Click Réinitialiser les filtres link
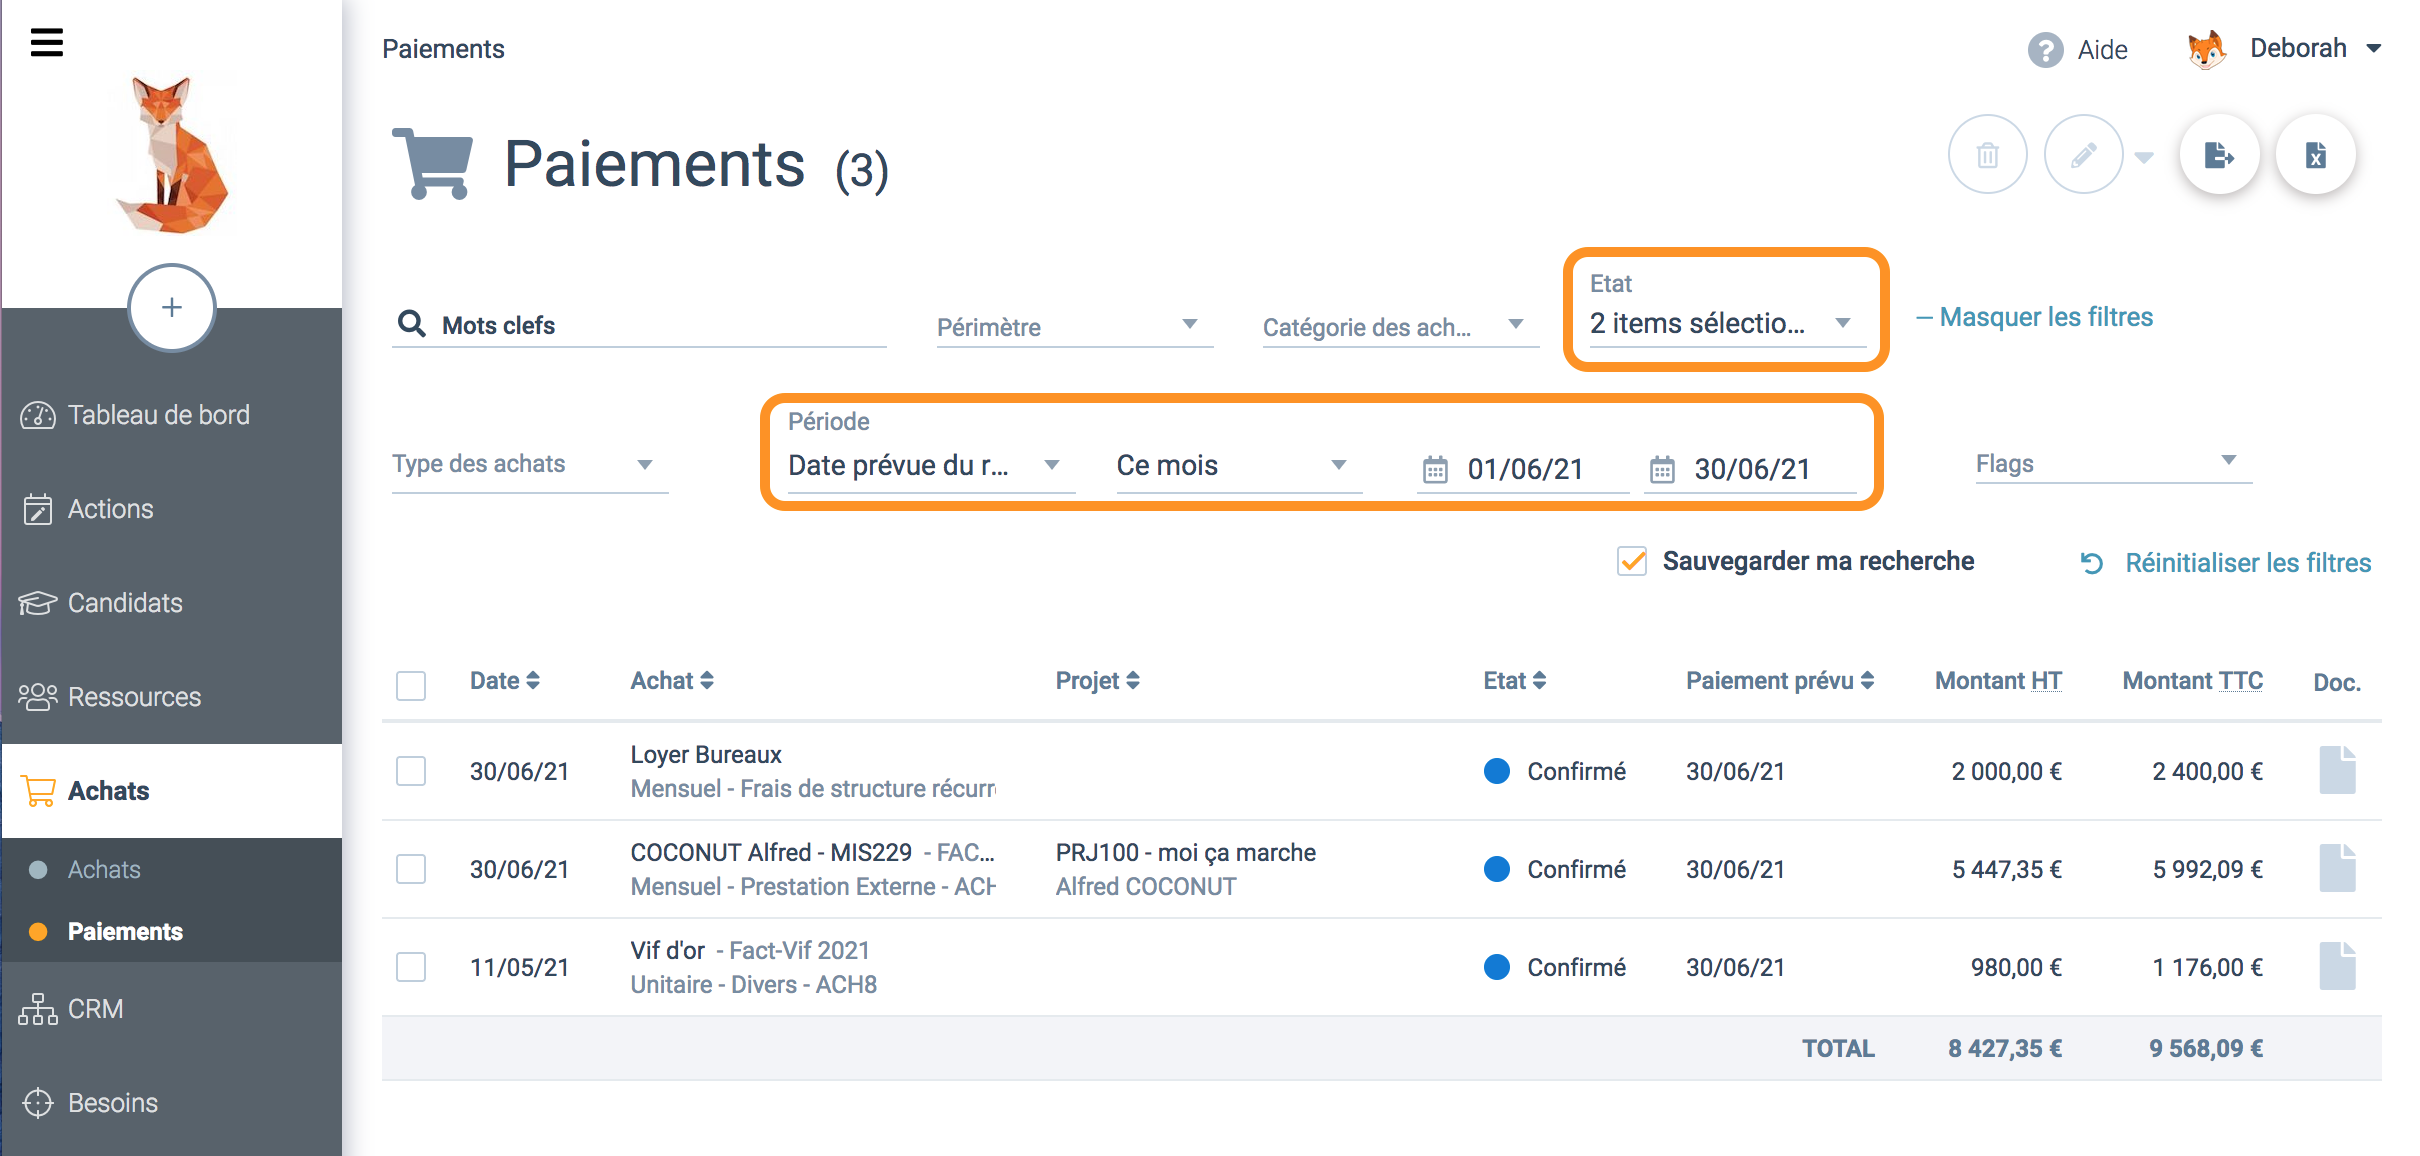The width and height of the screenshot is (2420, 1156). point(2247,563)
